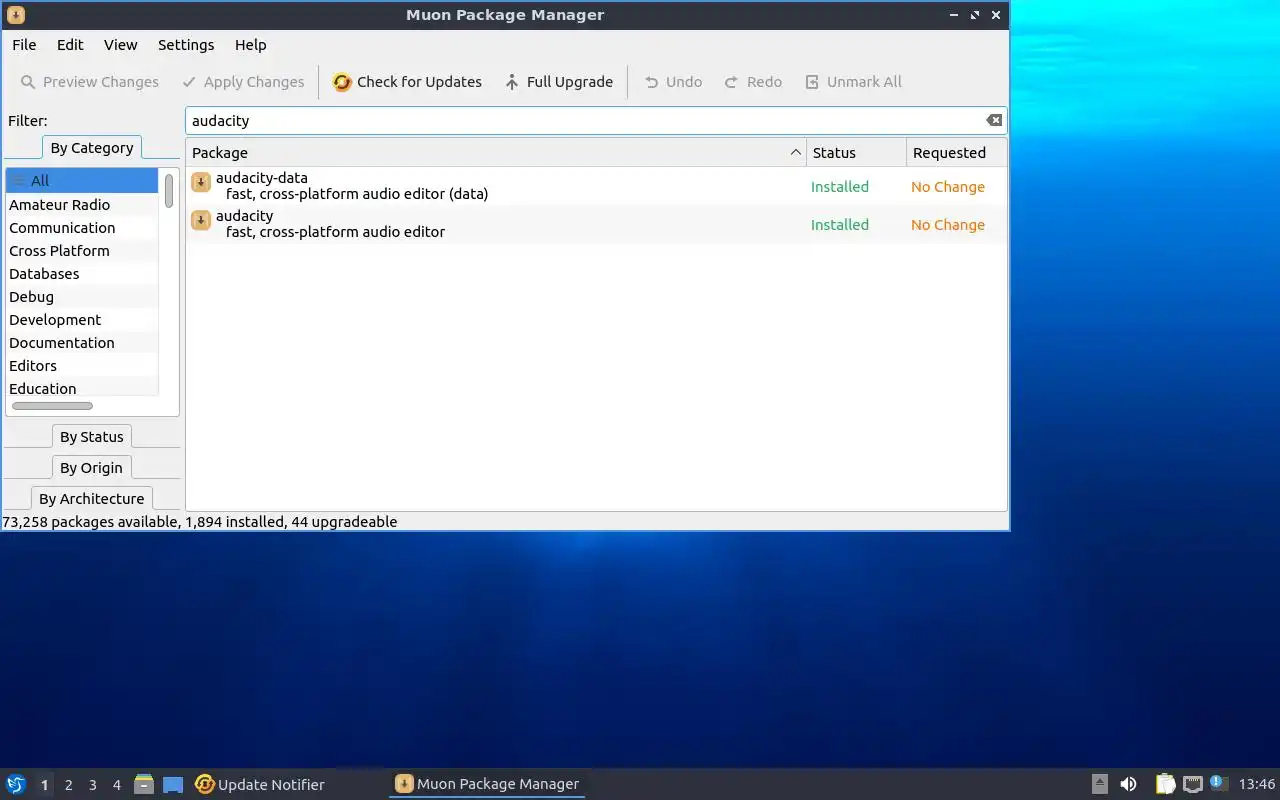Click the Redo toolbar button
The width and height of the screenshot is (1280, 800).
(x=752, y=82)
